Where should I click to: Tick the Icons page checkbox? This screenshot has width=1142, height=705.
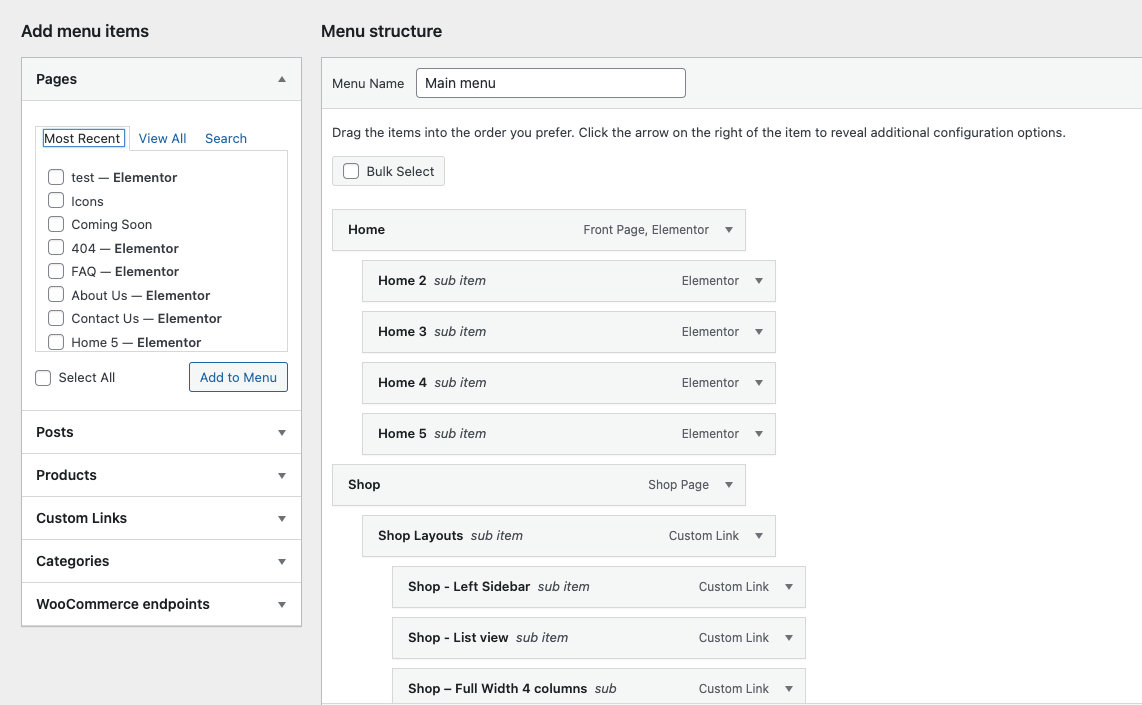click(56, 201)
